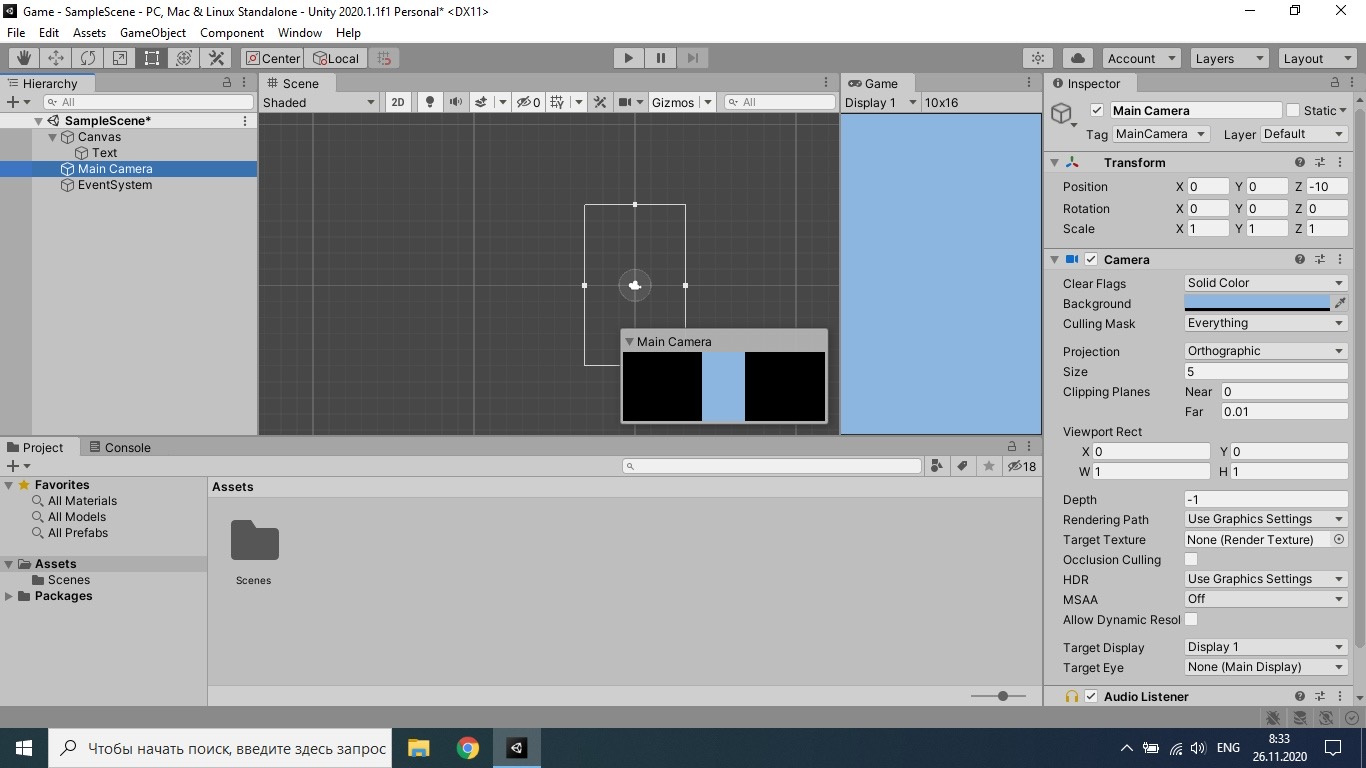The height and width of the screenshot is (768, 1366).
Task: Open Target Texture object picker
Action: pos(1339,539)
